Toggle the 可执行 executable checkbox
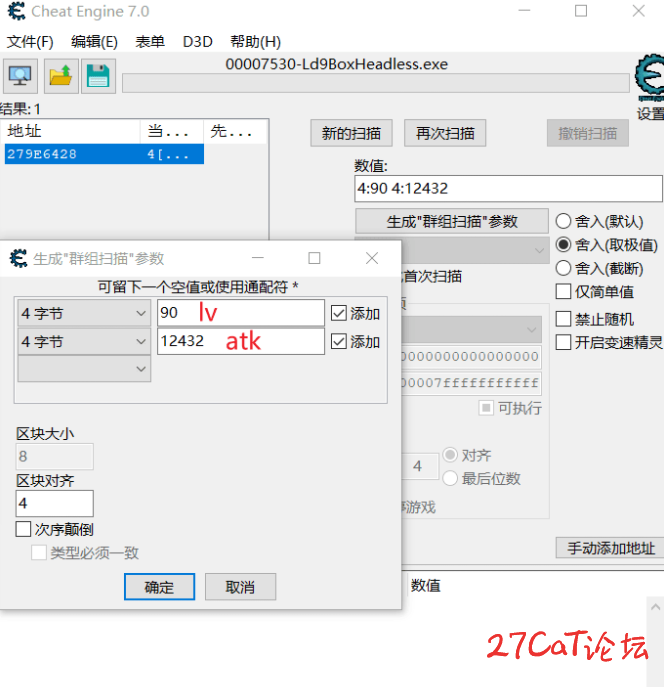Image resolution: width=664 pixels, height=687 pixels. point(486,408)
